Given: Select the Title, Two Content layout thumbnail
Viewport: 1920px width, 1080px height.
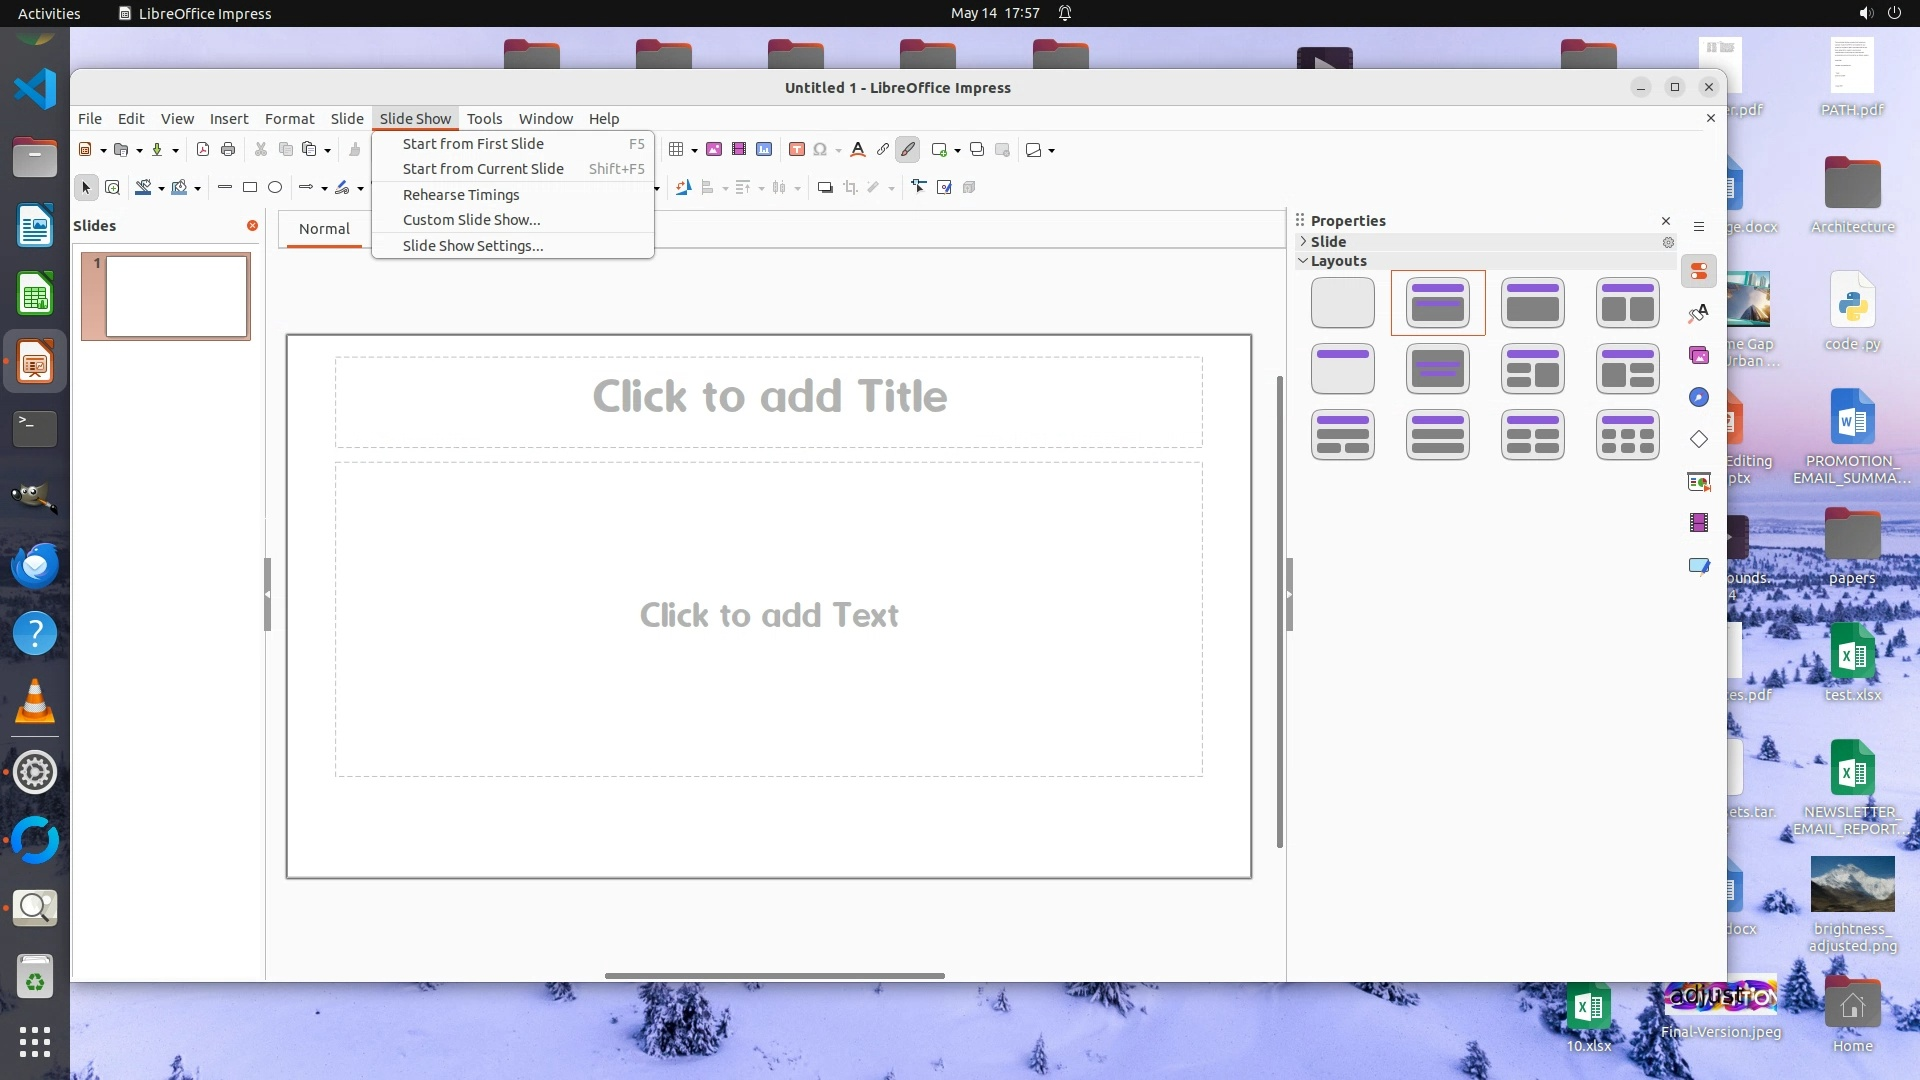Looking at the screenshot, I should point(1627,303).
